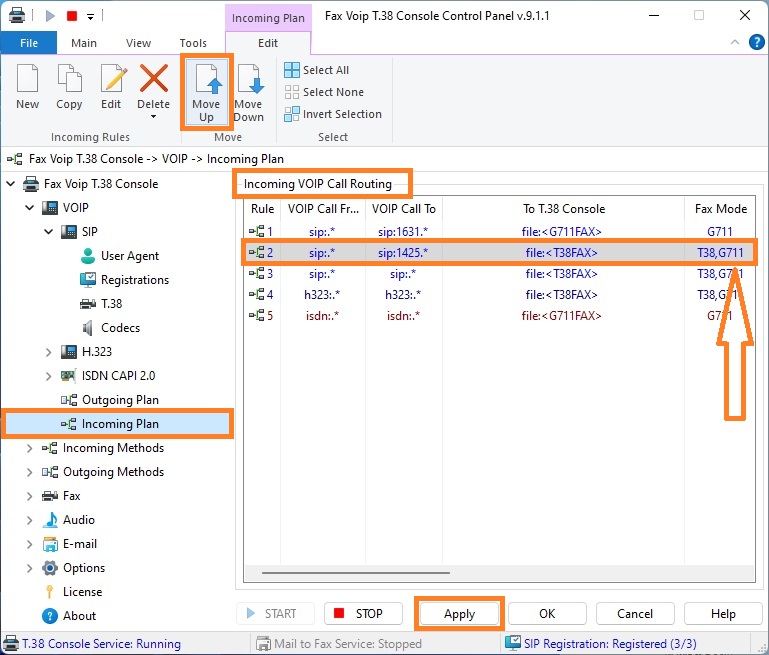Click the New incoming rule icon
This screenshot has width=769, height=655.
[x=27, y=78]
